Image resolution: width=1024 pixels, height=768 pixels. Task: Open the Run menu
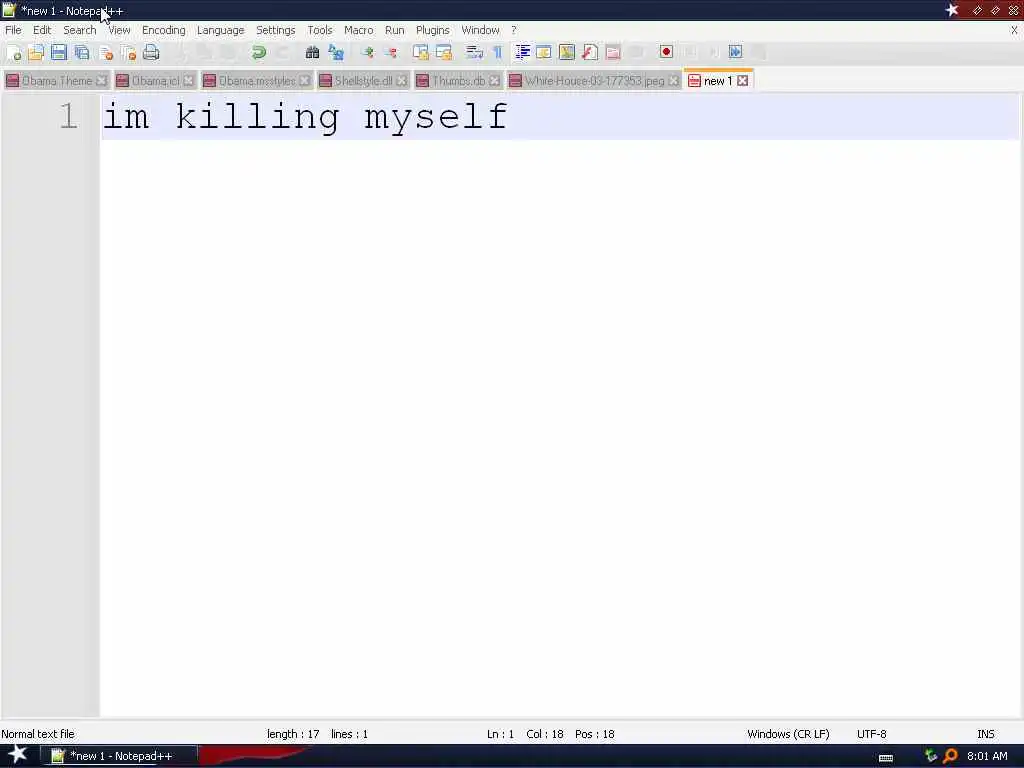point(394,30)
